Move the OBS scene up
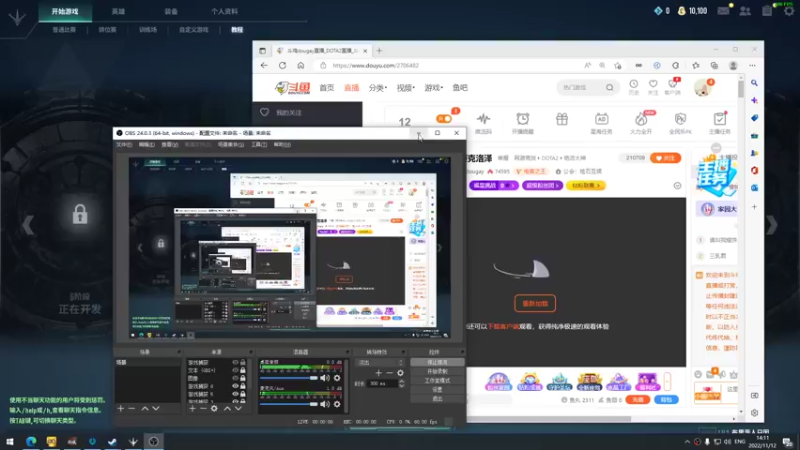This screenshot has width=800, height=450. click(145, 409)
